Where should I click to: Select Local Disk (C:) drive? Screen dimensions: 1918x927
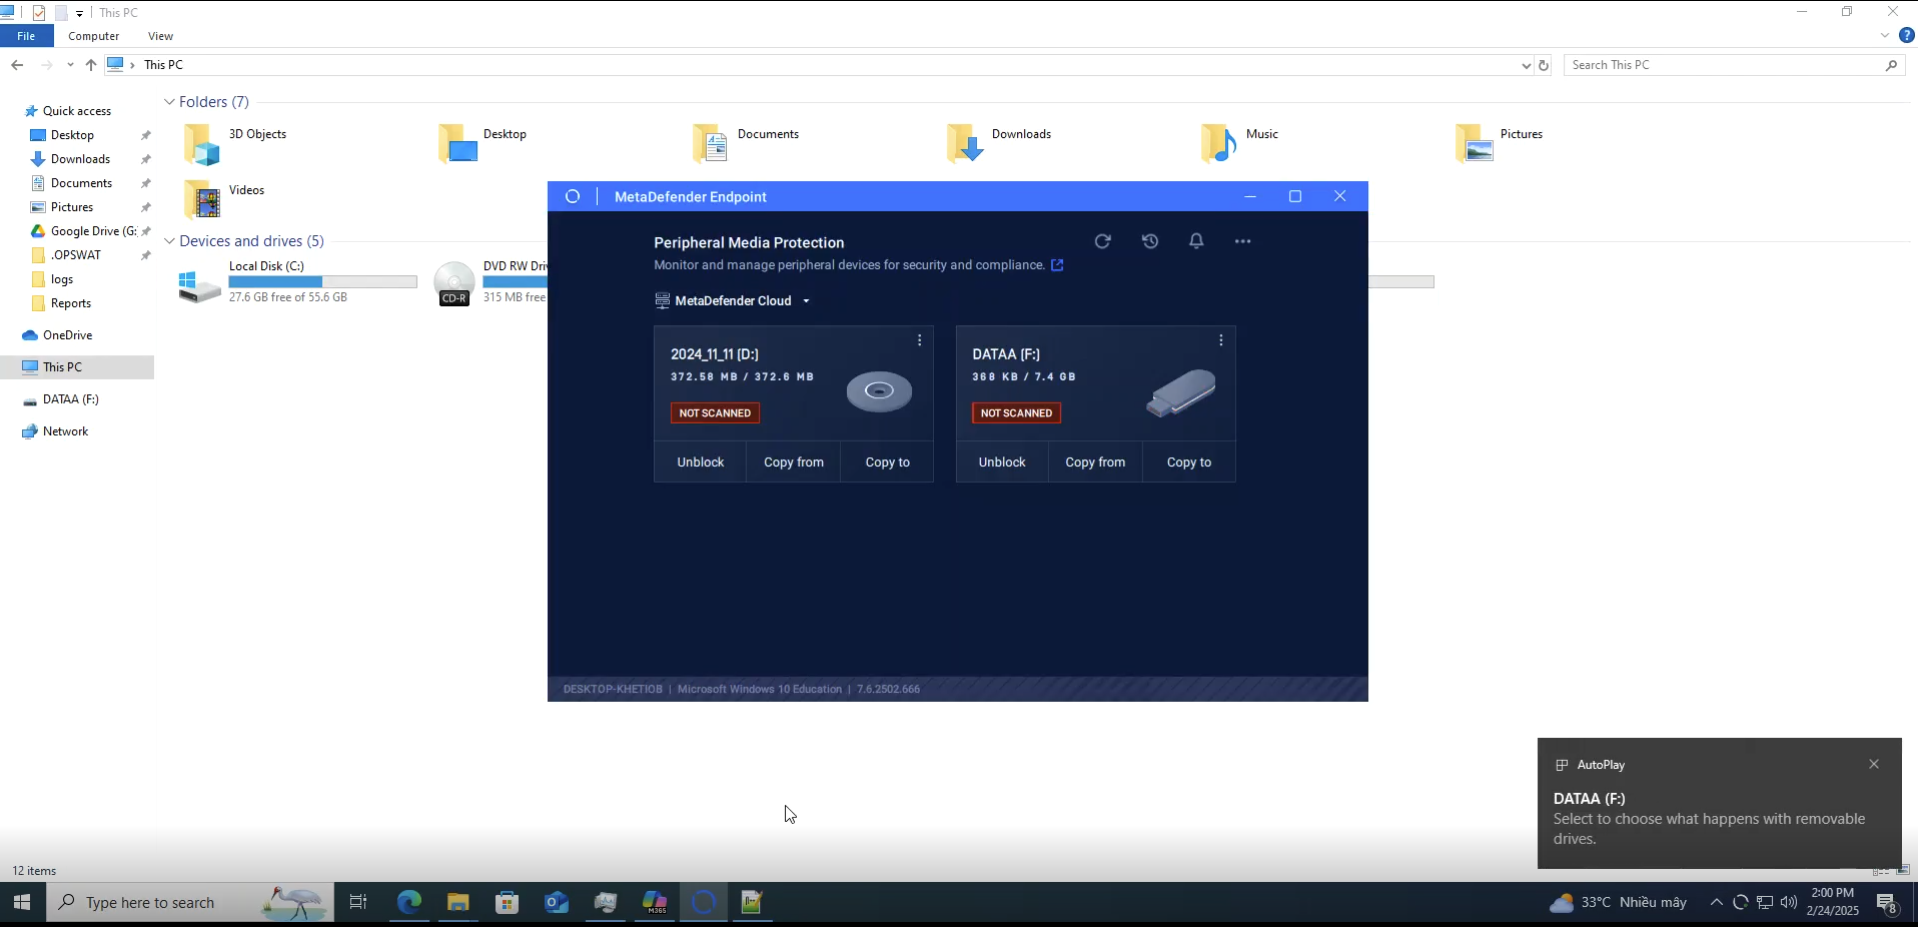click(298, 283)
